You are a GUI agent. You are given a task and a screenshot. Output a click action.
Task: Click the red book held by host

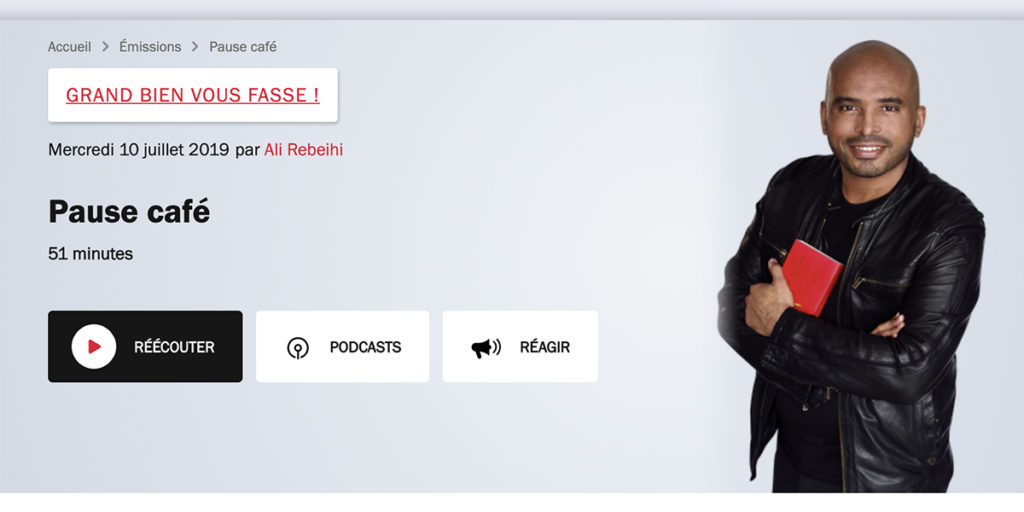click(812, 277)
